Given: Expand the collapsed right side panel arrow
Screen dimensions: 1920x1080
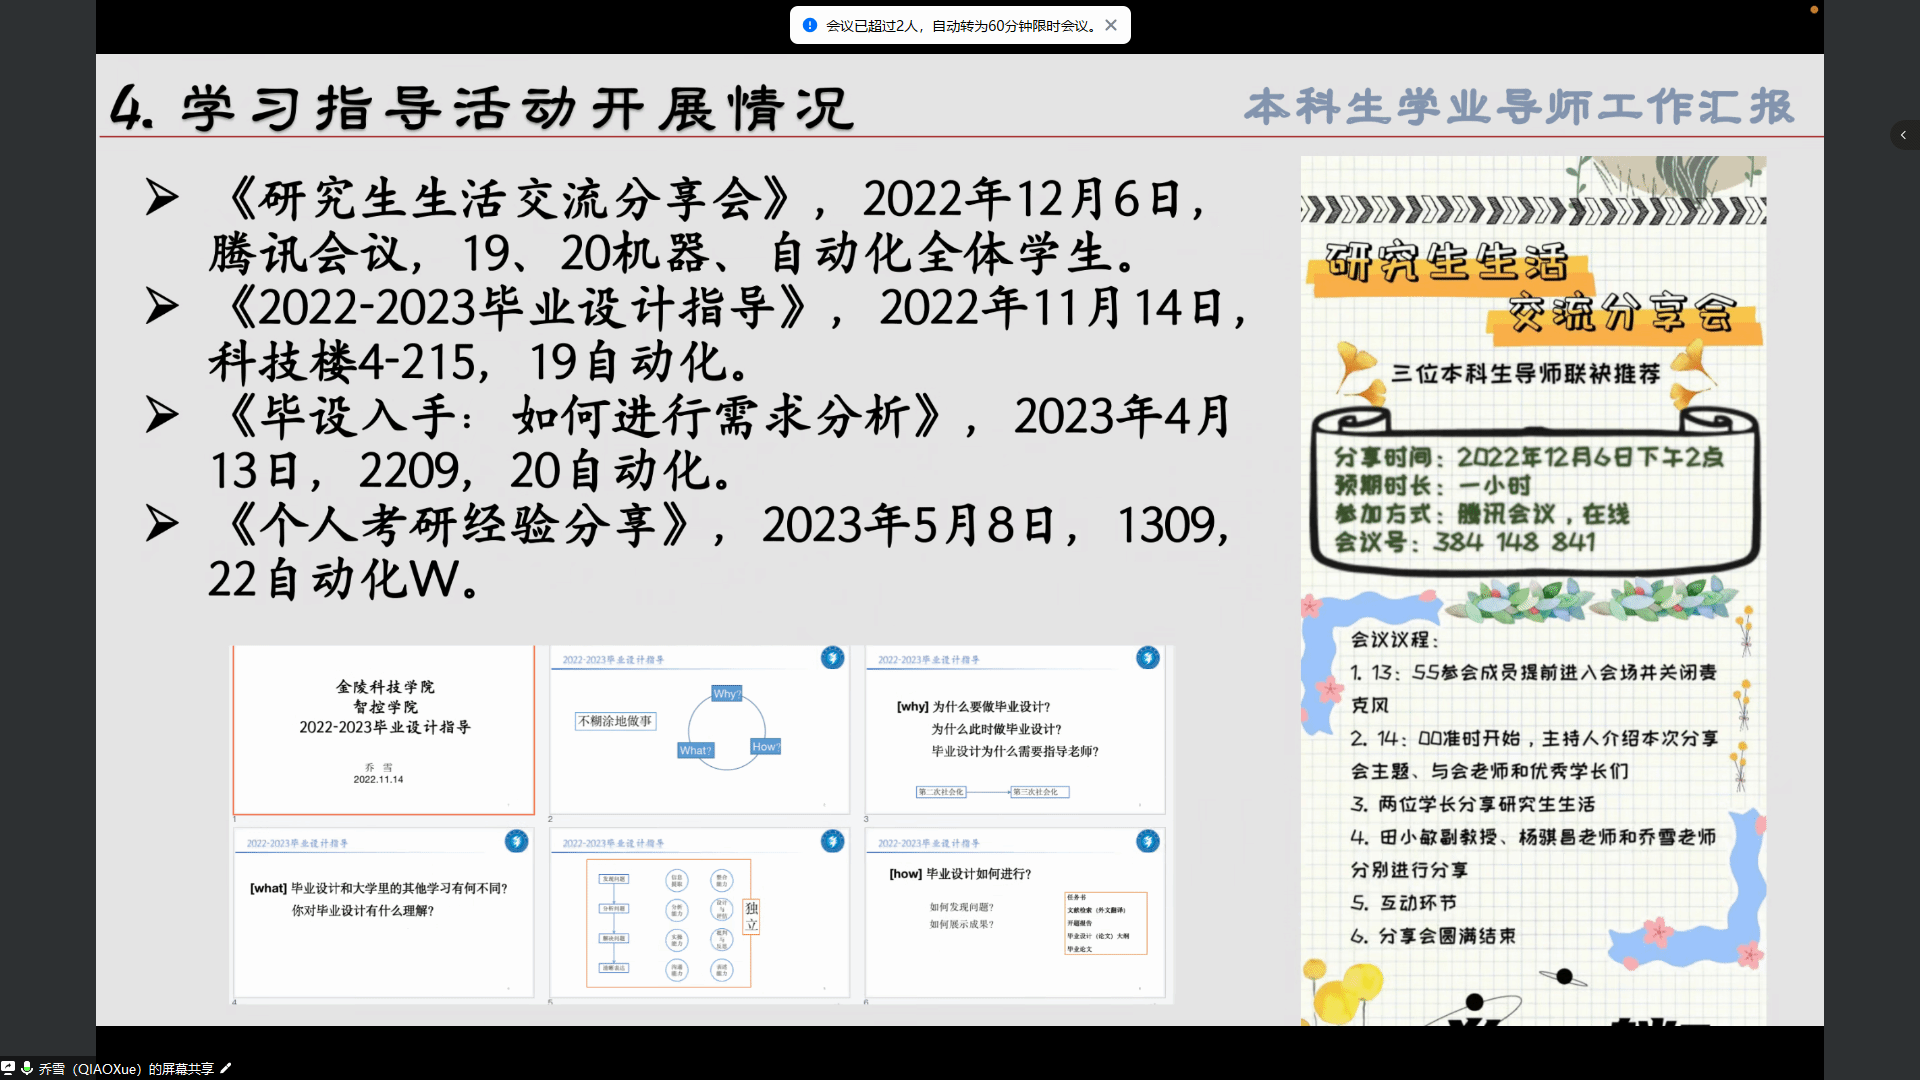Looking at the screenshot, I should (1903, 135).
